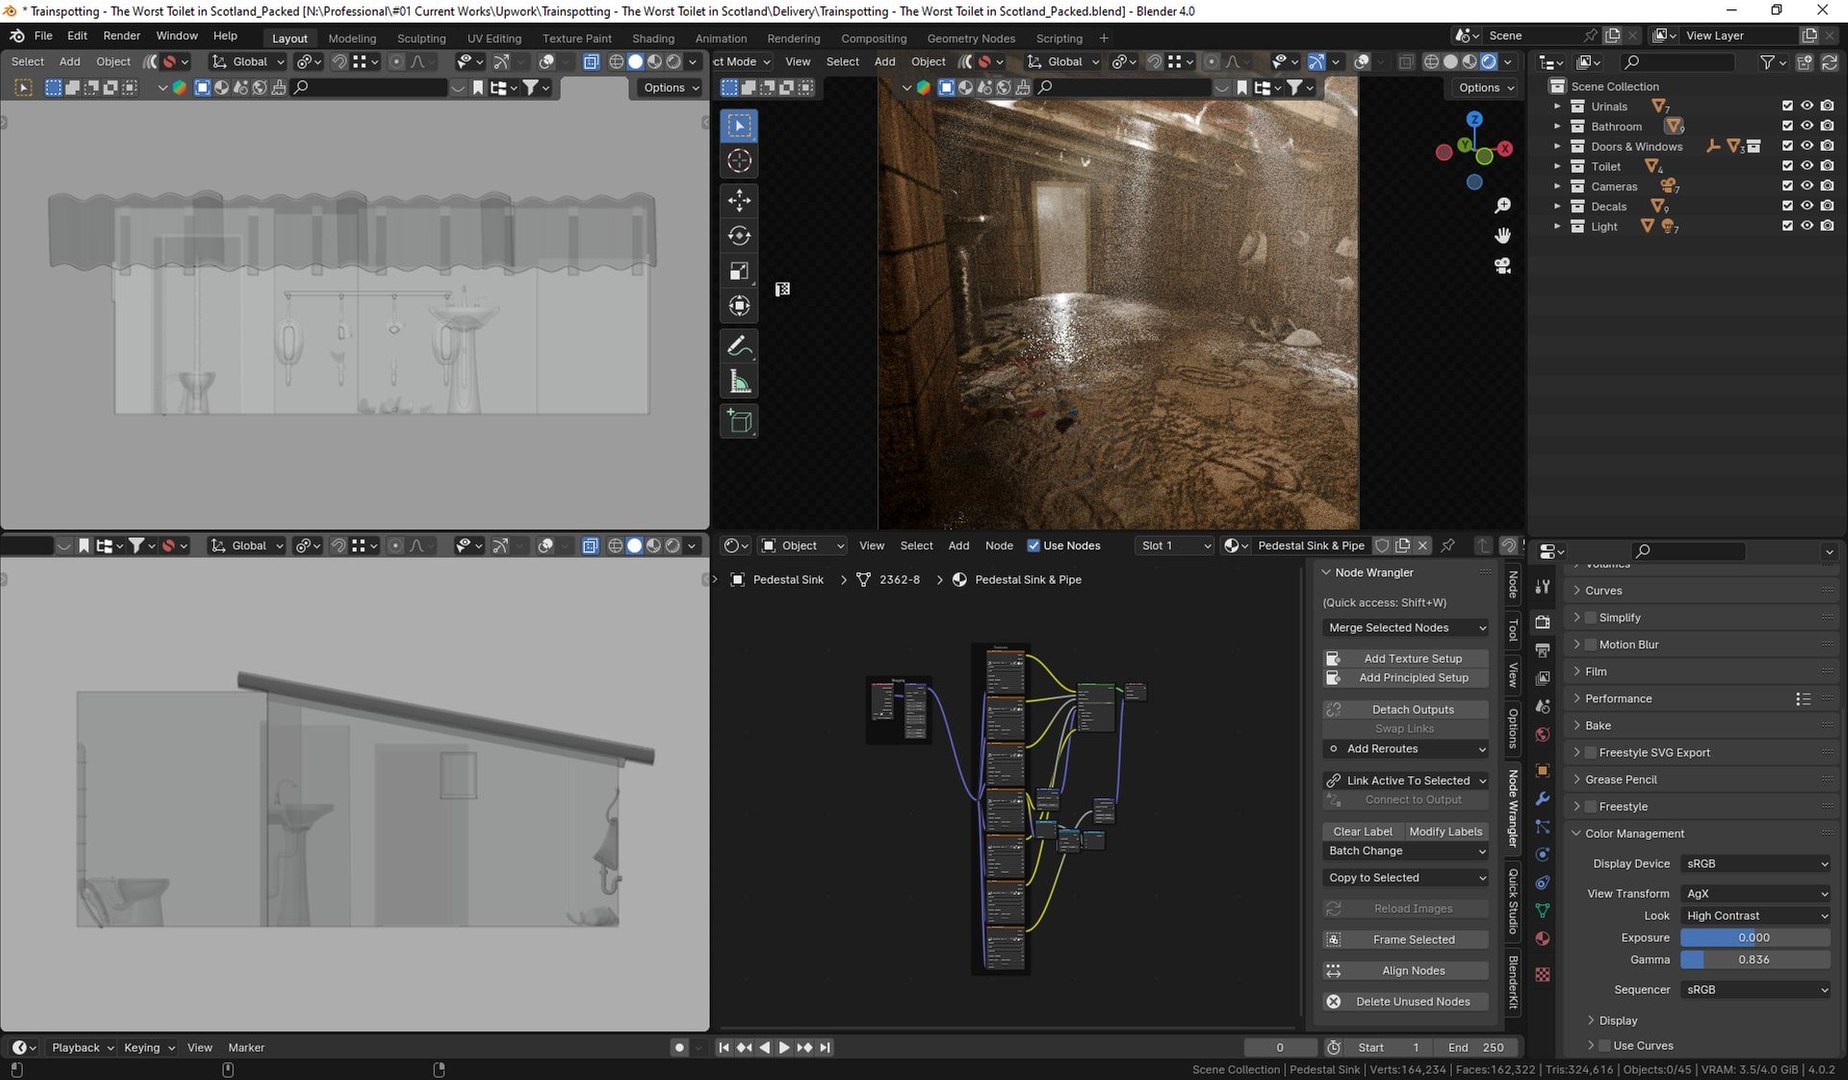Select the Add Cube tool
This screenshot has width=1848, height=1080.
tap(739, 421)
